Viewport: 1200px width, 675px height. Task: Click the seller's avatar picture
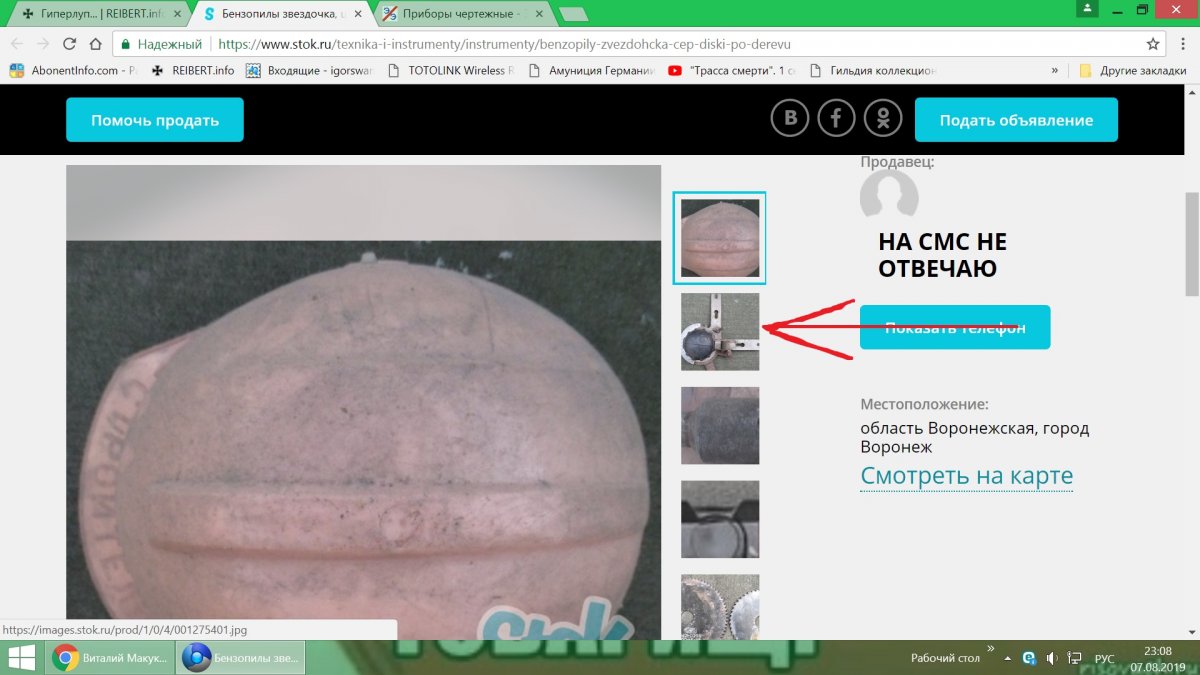889,194
